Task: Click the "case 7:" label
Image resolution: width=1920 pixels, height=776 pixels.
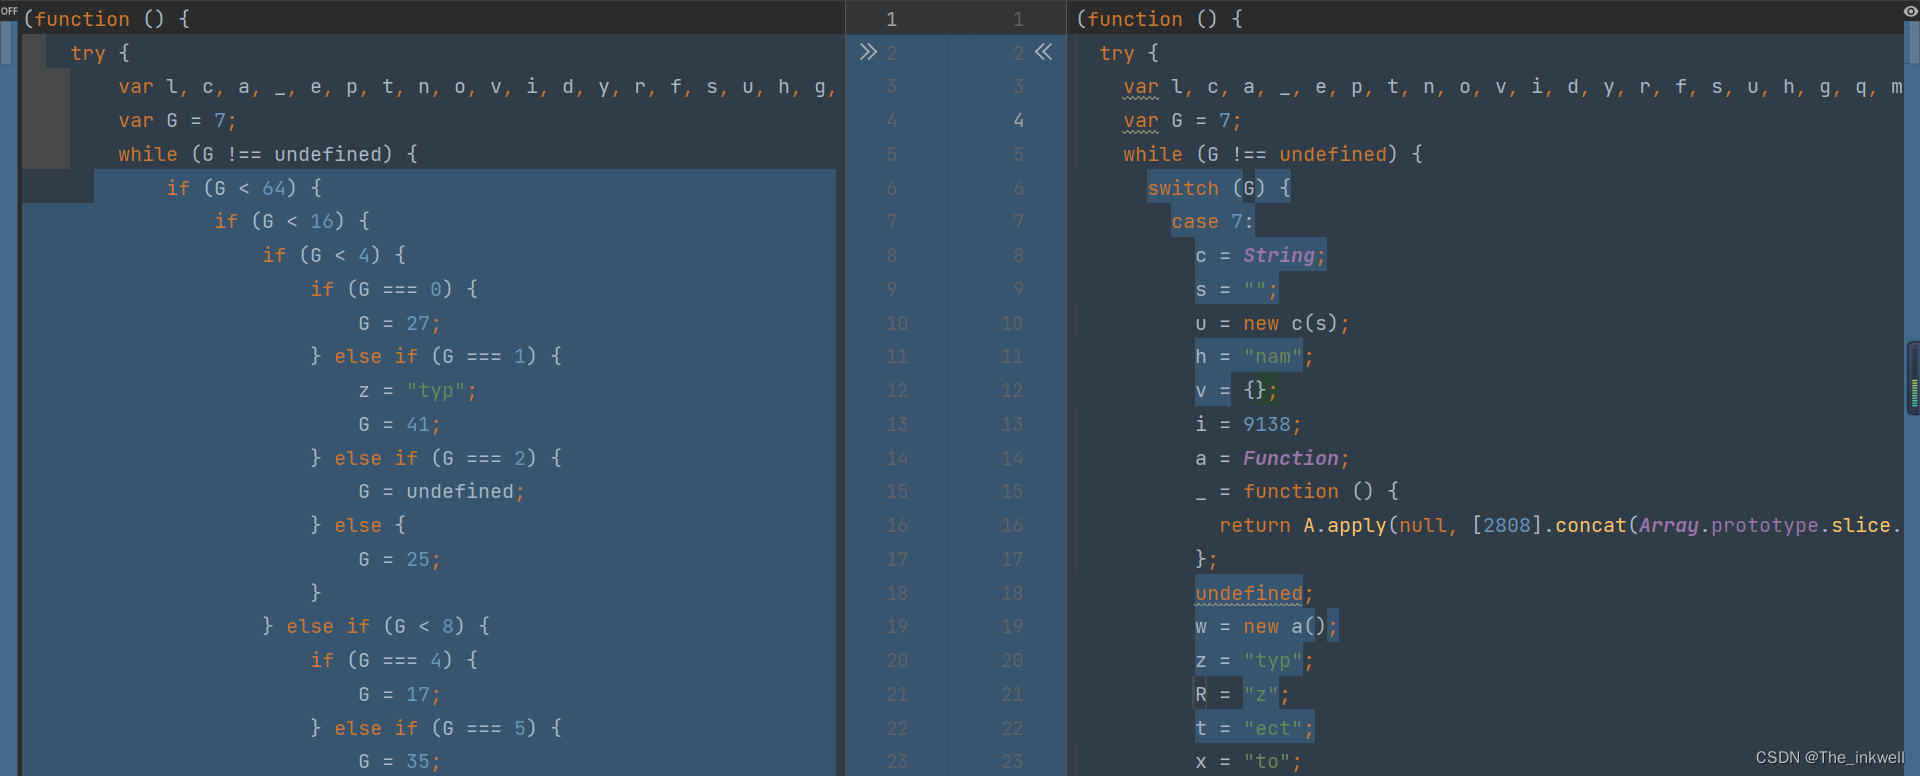Action: 1212,221
